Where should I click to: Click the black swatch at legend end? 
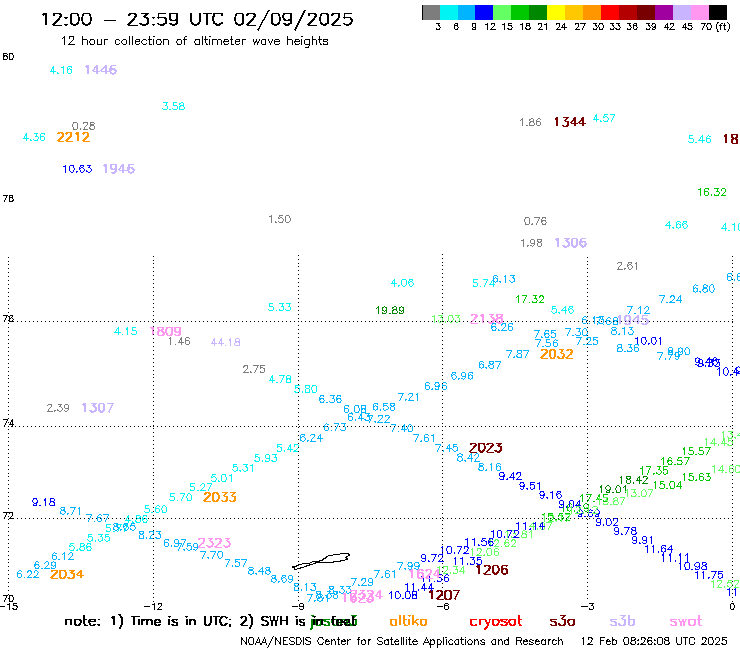[x=717, y=12]
